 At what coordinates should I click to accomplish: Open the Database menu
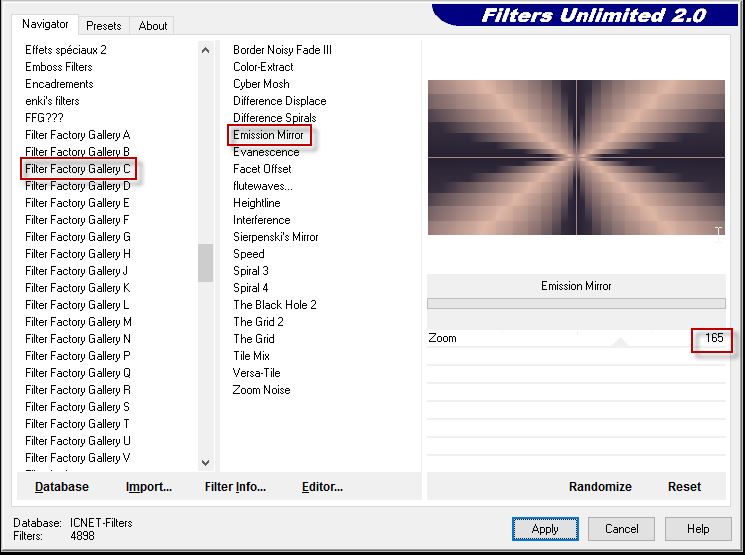coord(62,487)
